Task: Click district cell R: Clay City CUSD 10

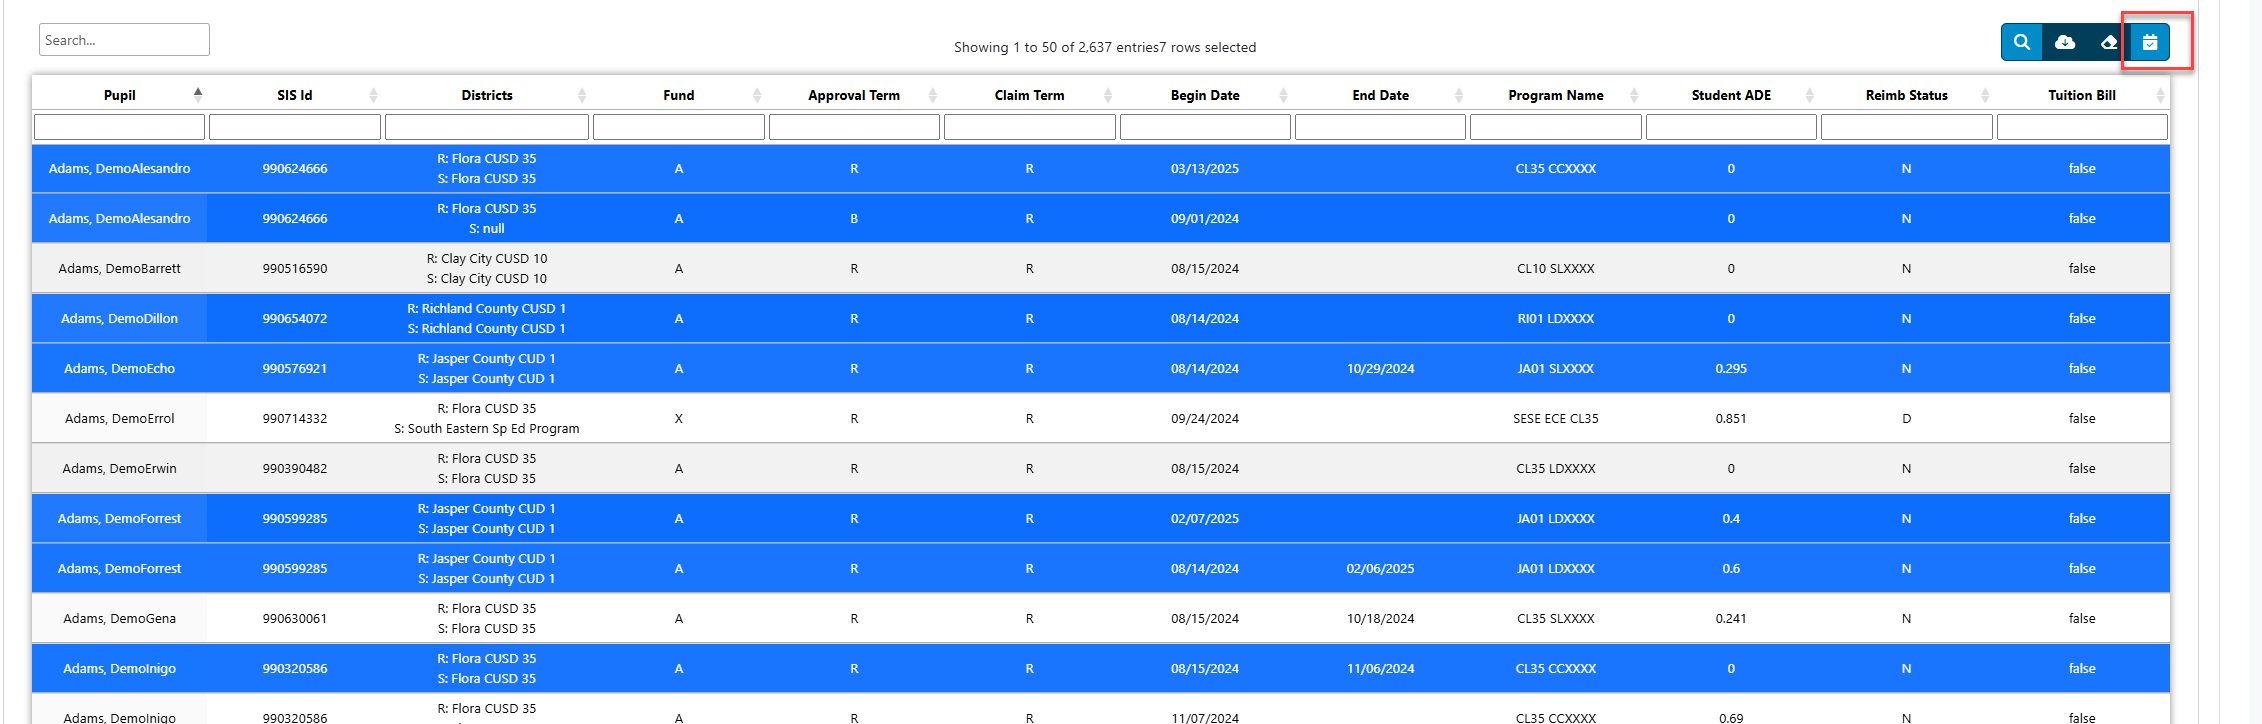Action: [x=487, y=268]
